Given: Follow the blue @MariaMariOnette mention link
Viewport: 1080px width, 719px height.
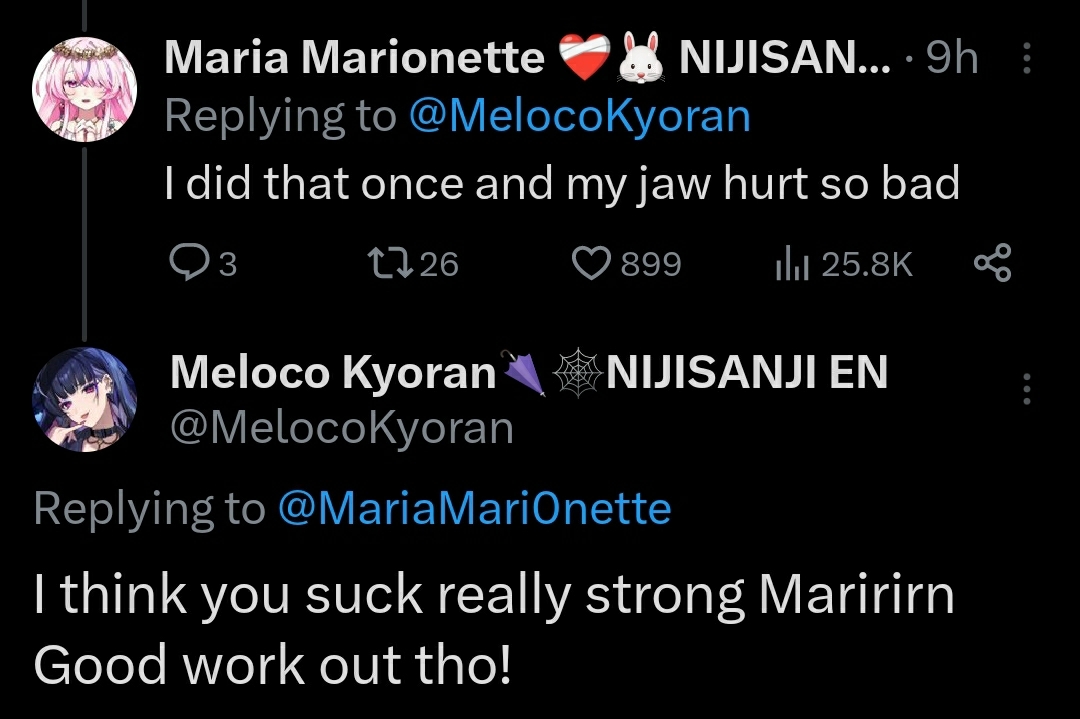Looking at the screenshot, I should (473, 509).
